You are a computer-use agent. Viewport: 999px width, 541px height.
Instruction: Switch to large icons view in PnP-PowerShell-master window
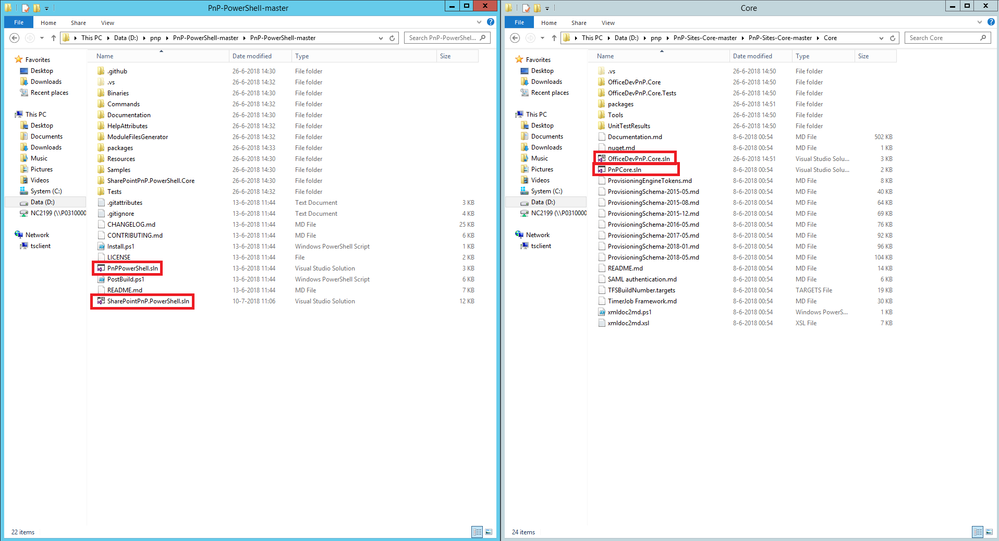(x=489, y=531)
